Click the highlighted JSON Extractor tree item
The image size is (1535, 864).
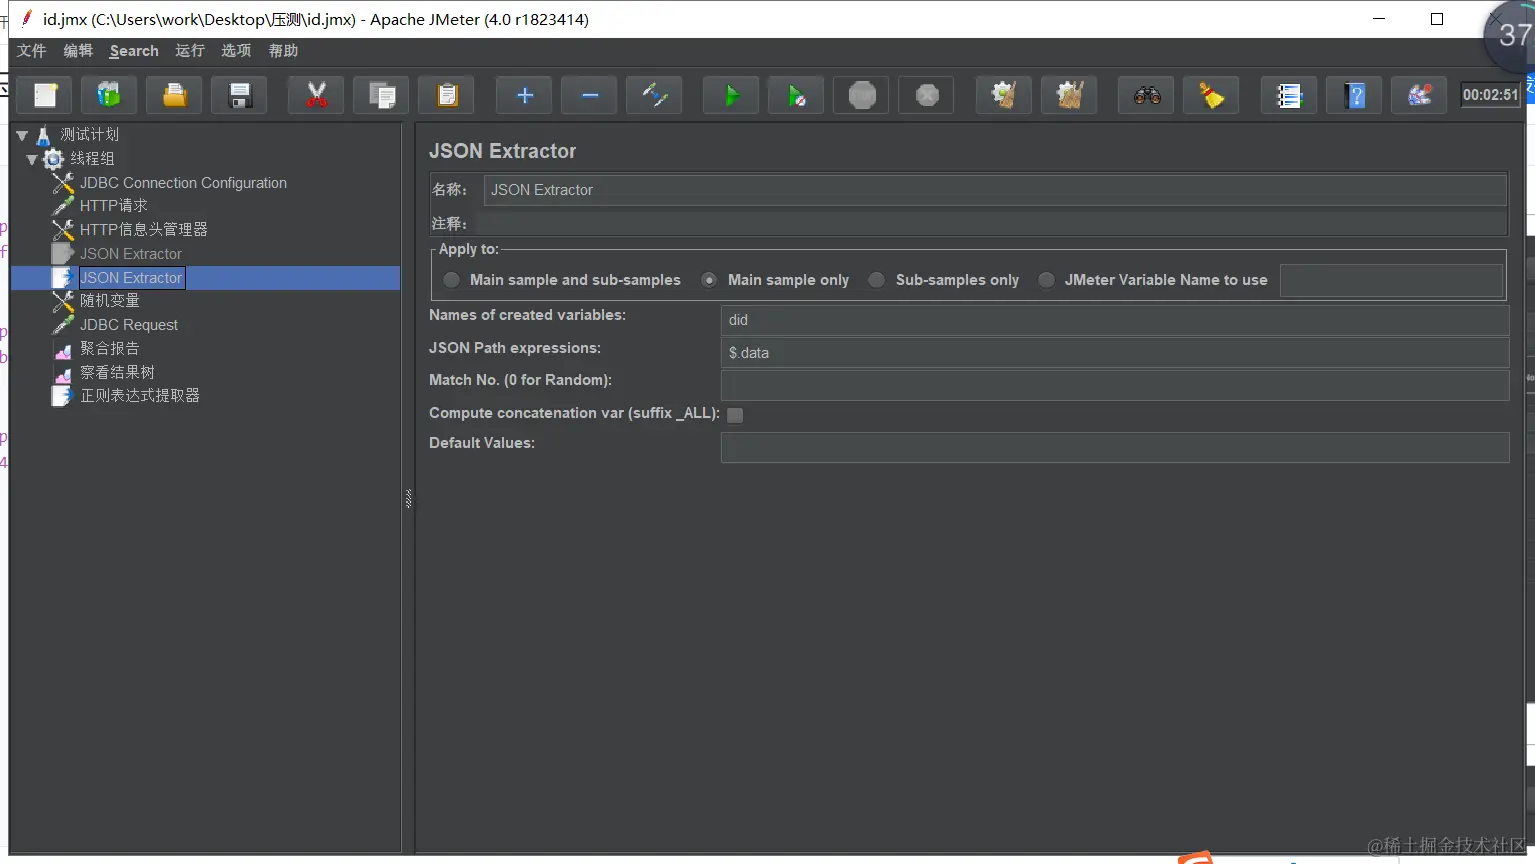(x=131, y=278)
